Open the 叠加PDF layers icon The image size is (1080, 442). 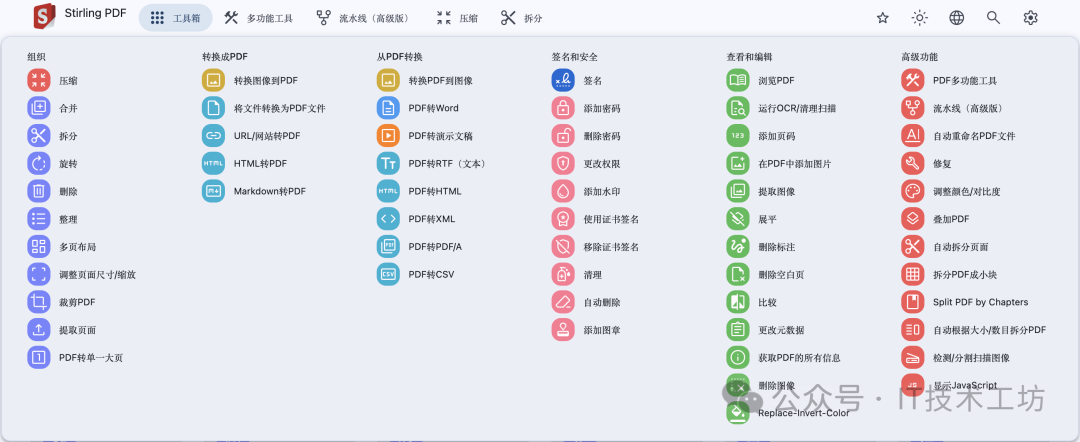[913, 219]
